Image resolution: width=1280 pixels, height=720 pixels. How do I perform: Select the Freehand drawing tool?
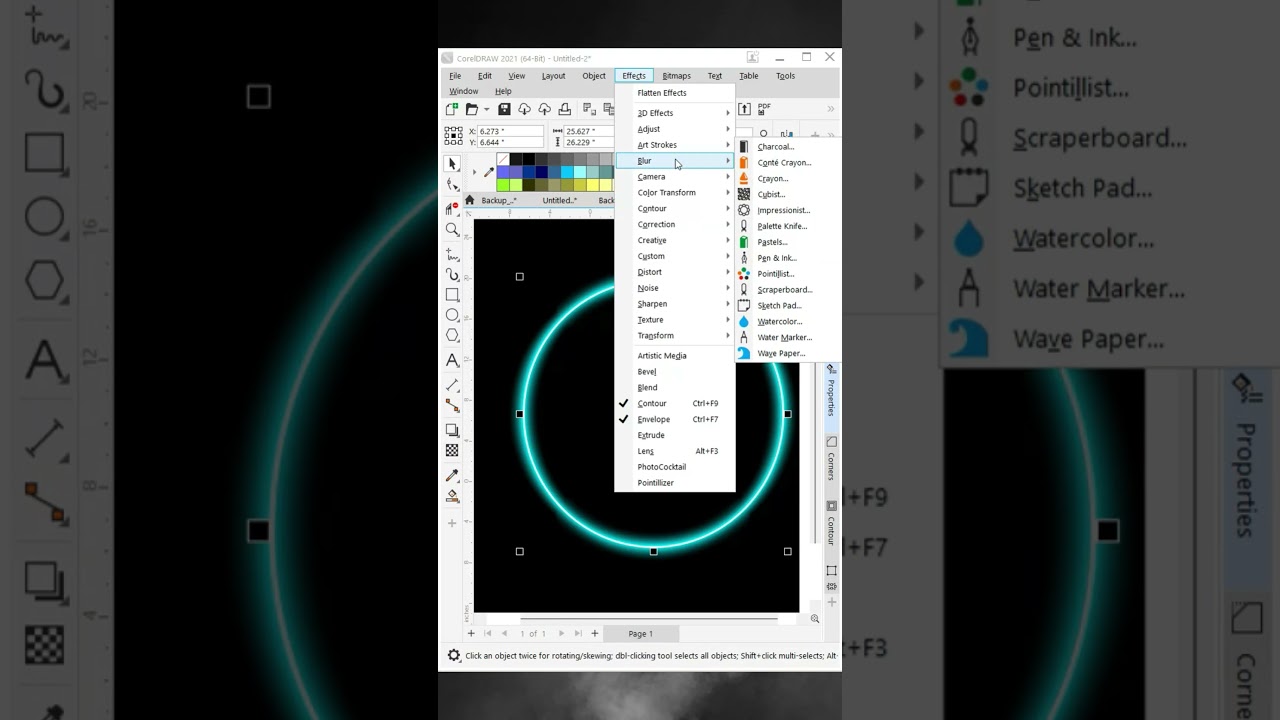click(x=452, y=253)
